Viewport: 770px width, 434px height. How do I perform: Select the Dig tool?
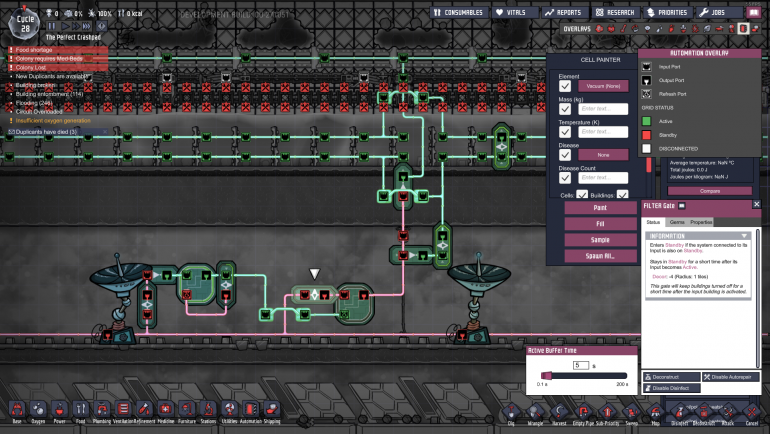(511, 412)
